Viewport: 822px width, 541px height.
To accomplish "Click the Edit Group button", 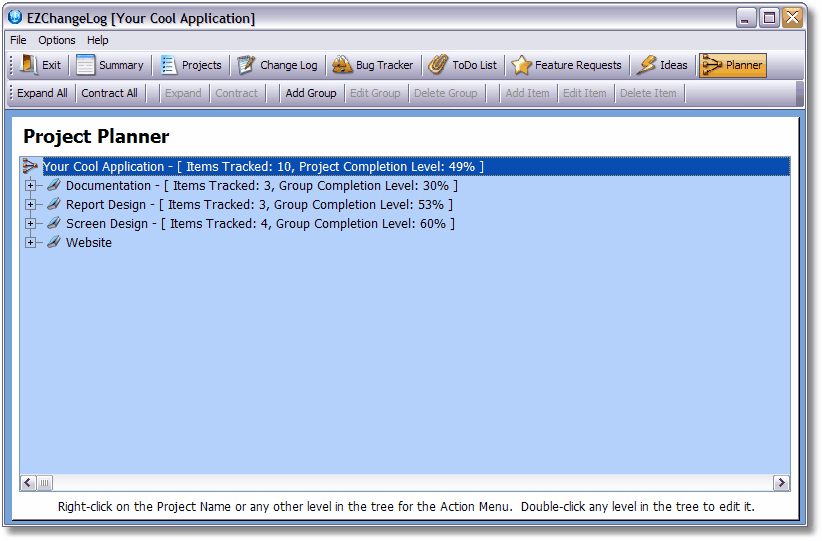I will pyautogui.click(x=375, y=93).
